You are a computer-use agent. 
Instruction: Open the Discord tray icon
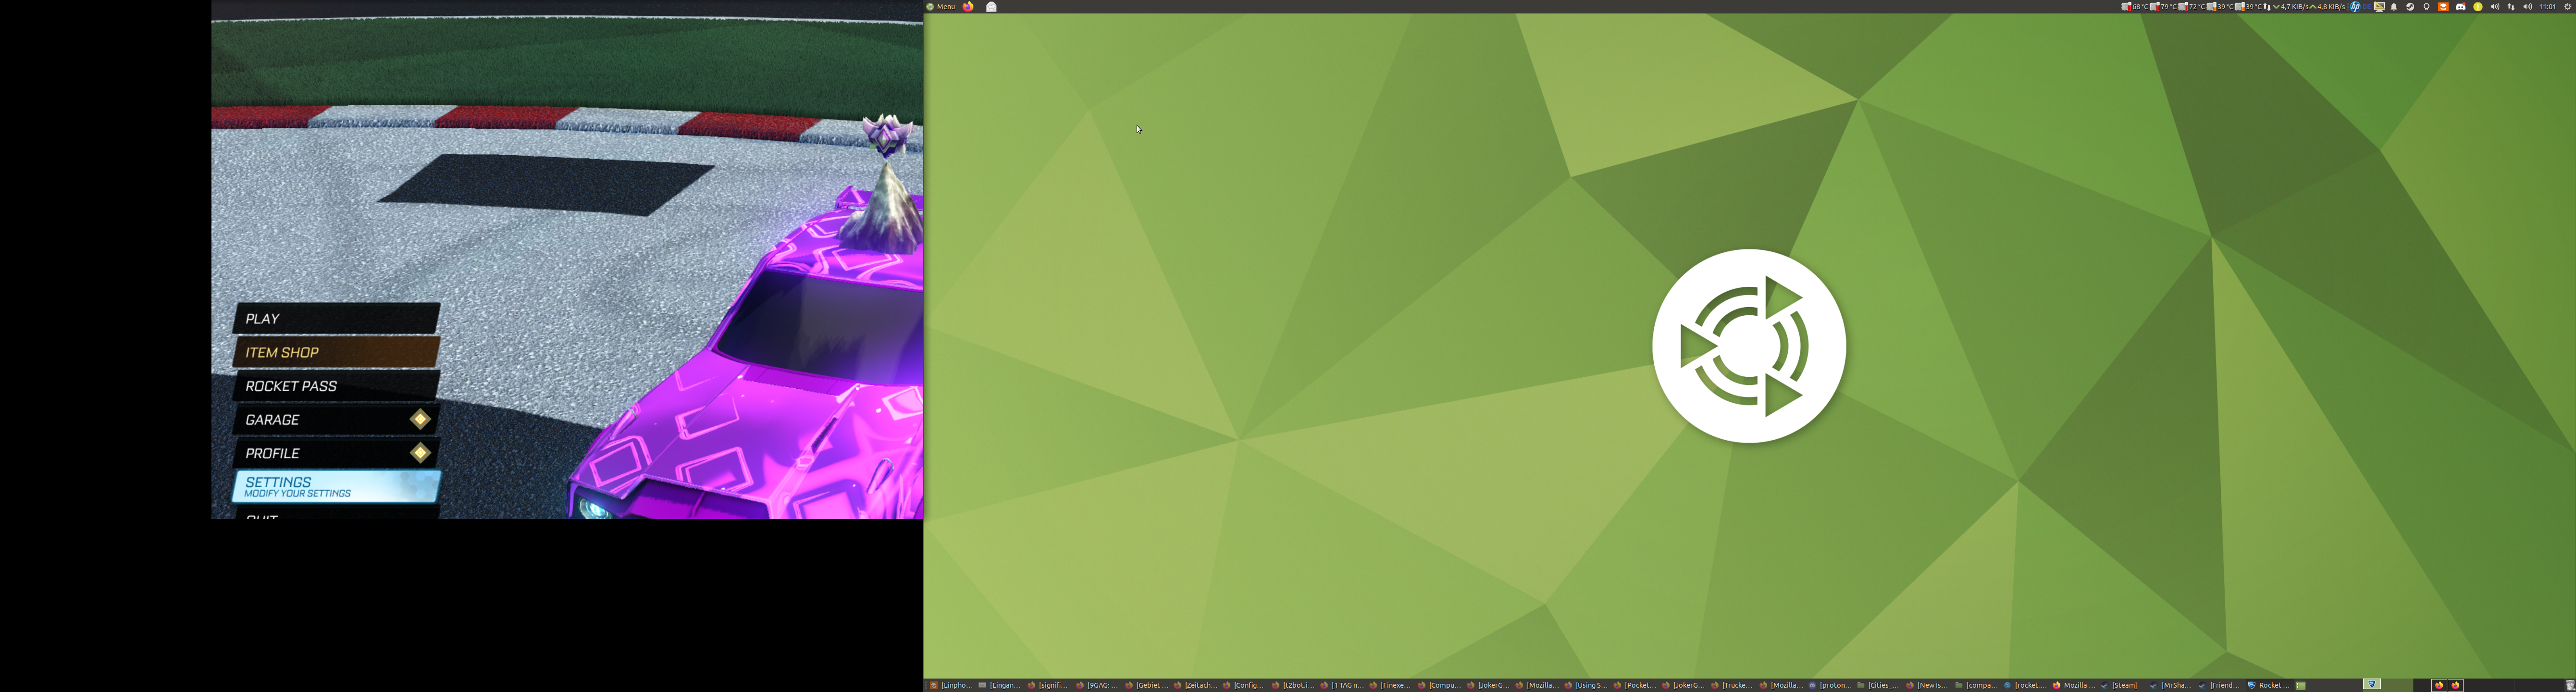pos(2460,7)
